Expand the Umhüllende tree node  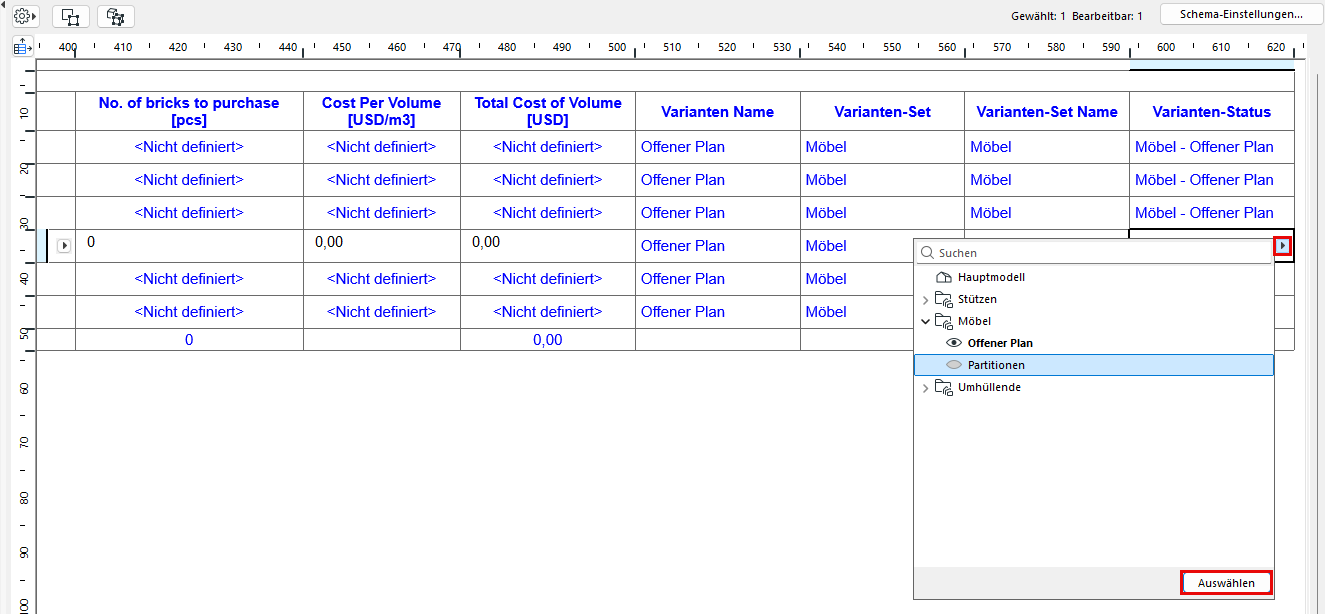point(925,387)
